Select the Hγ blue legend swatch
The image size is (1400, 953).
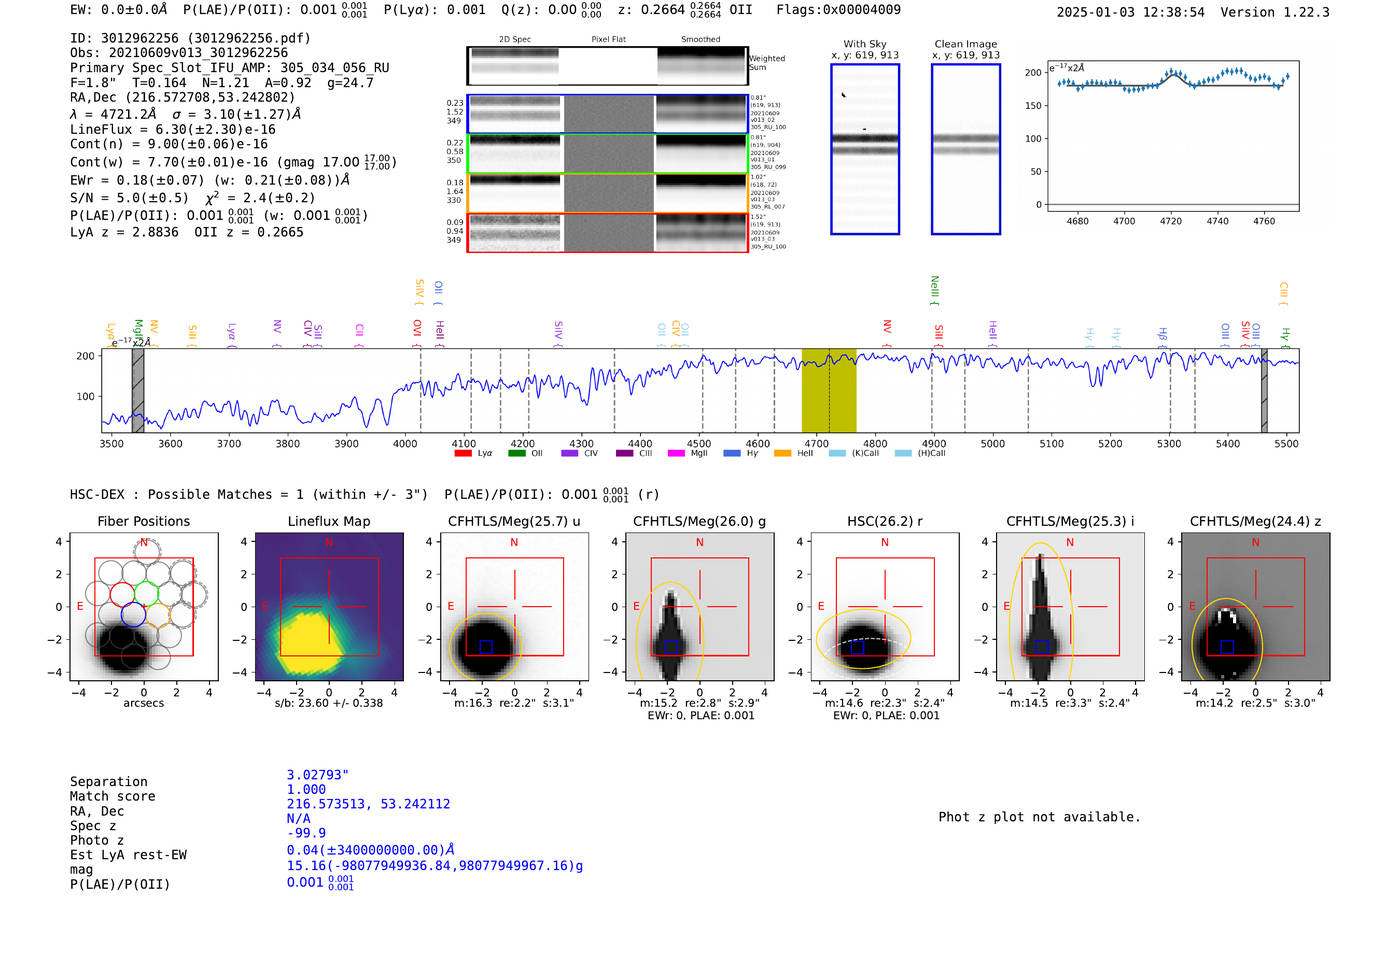coord(732,453)
